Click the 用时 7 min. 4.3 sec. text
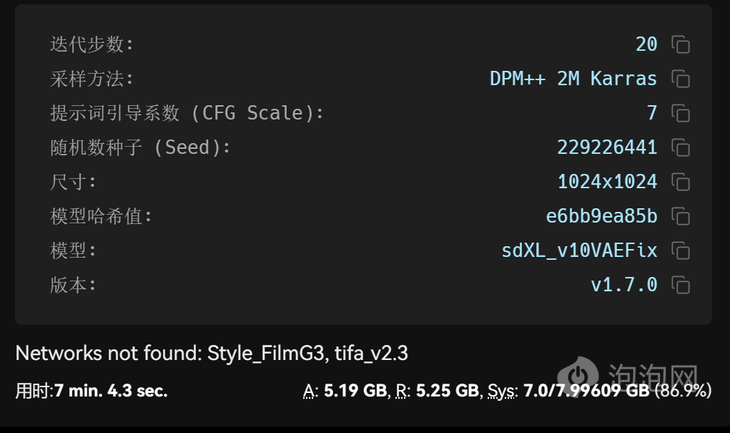This screenshot has width=730, height=433. pyautogui.click(x=91, y=391)
